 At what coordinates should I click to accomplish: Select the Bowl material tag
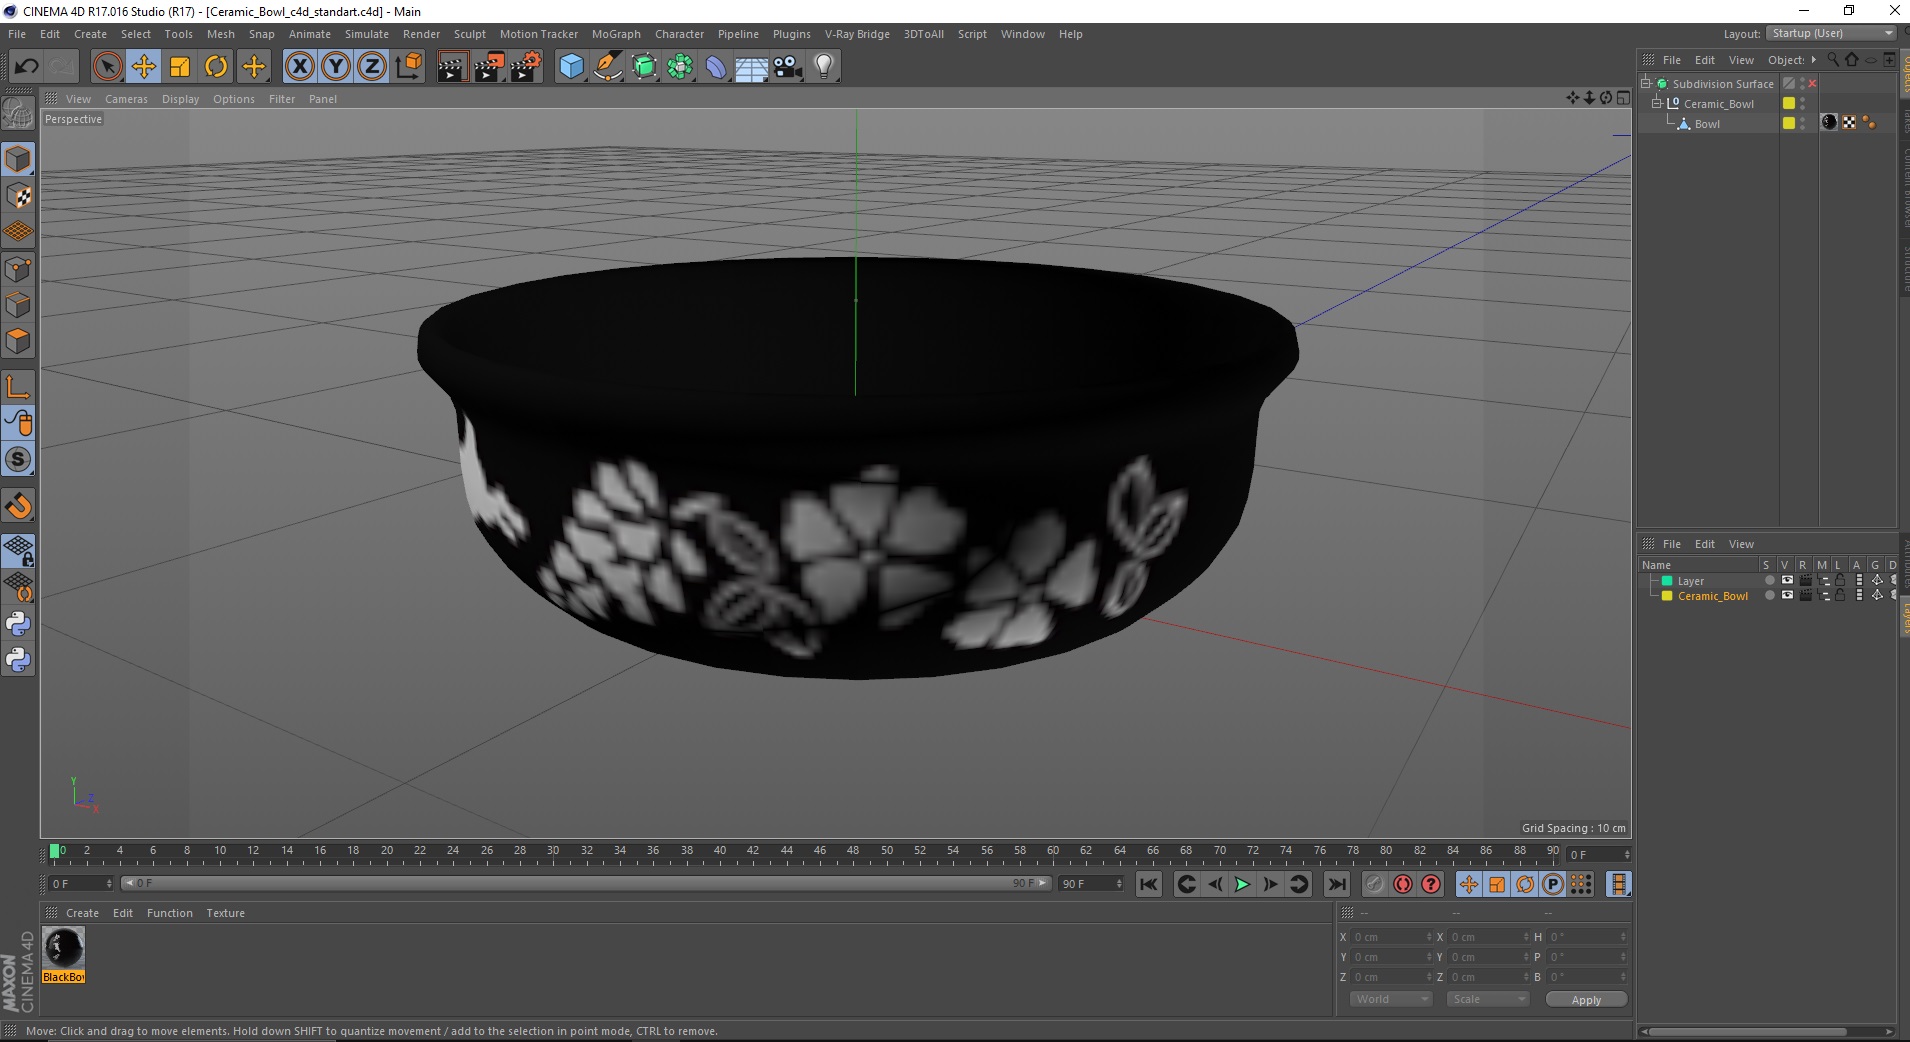1829,123
